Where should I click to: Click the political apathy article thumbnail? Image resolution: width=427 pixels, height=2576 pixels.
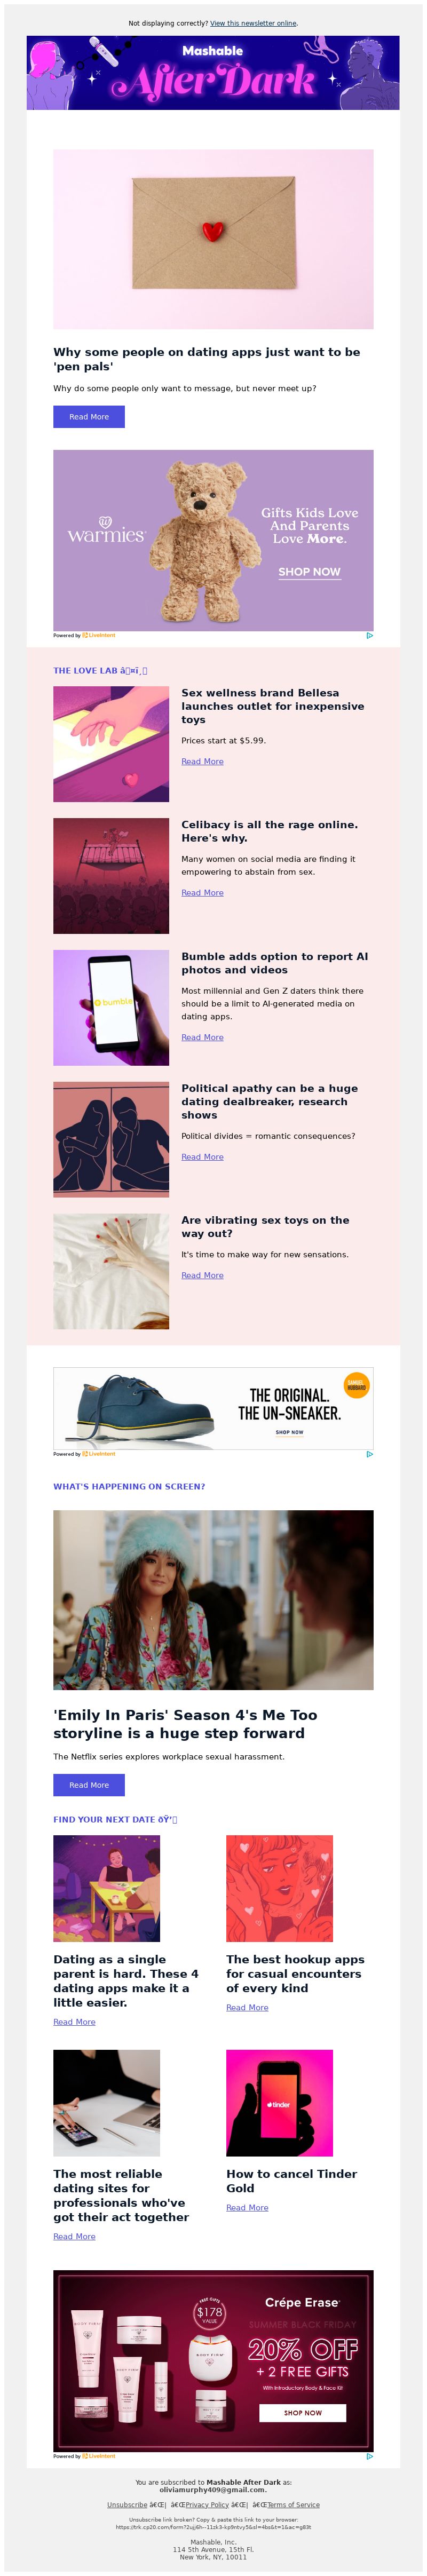(x=111, y=1140)
